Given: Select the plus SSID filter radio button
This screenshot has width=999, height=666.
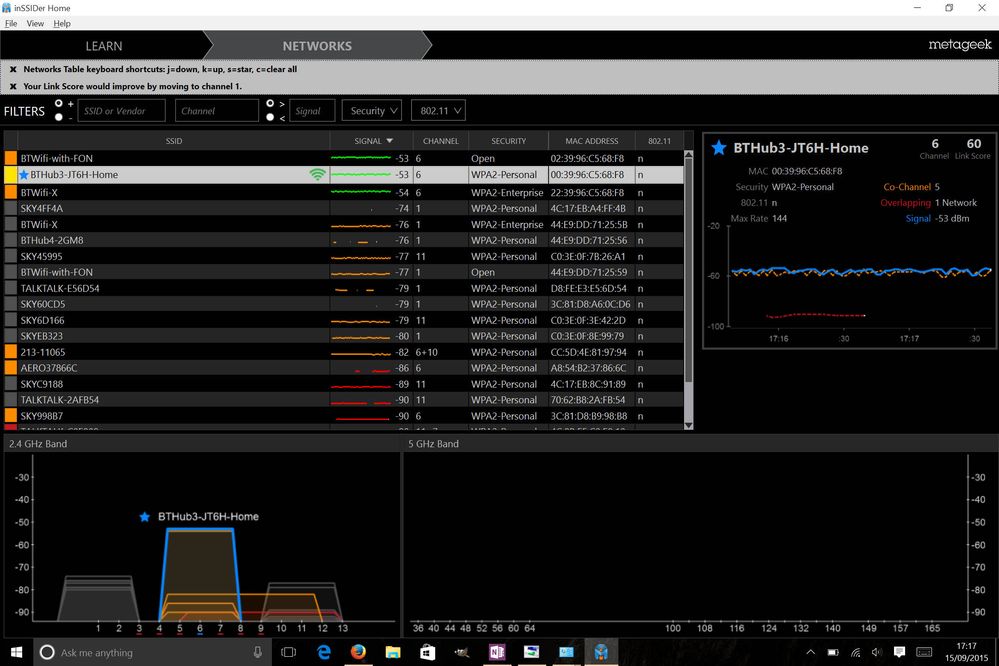Looking at the screenshot, I should (59, 103).
